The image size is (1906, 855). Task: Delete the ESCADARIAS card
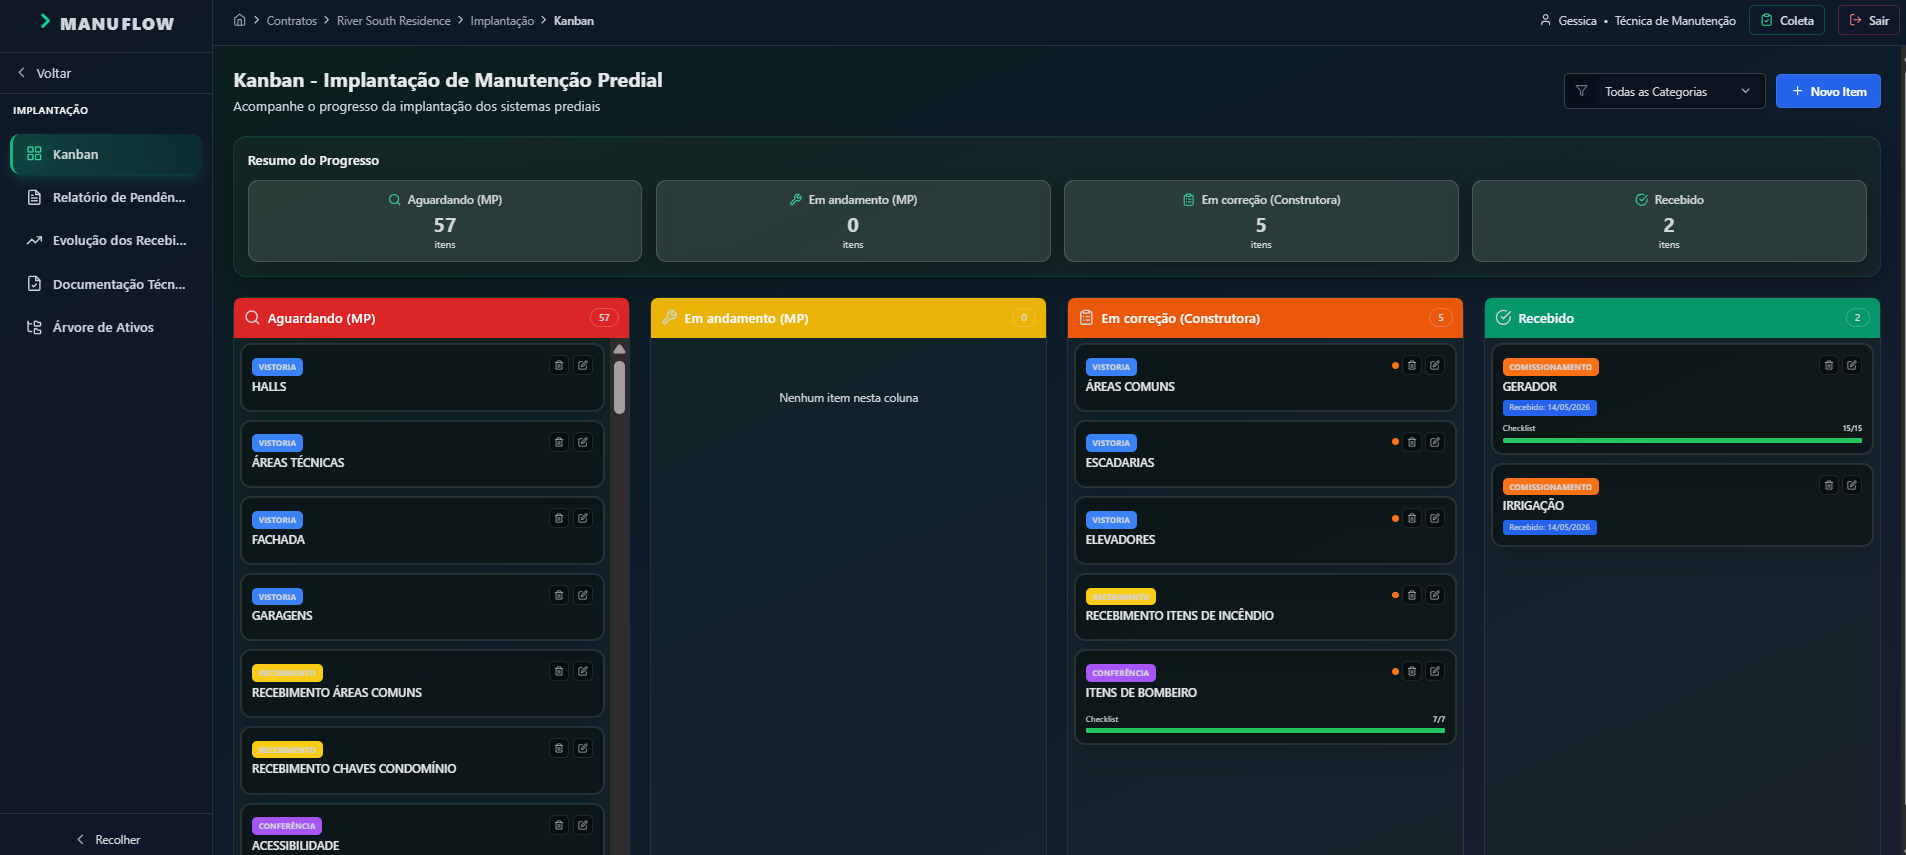[x=1412, y=442]
